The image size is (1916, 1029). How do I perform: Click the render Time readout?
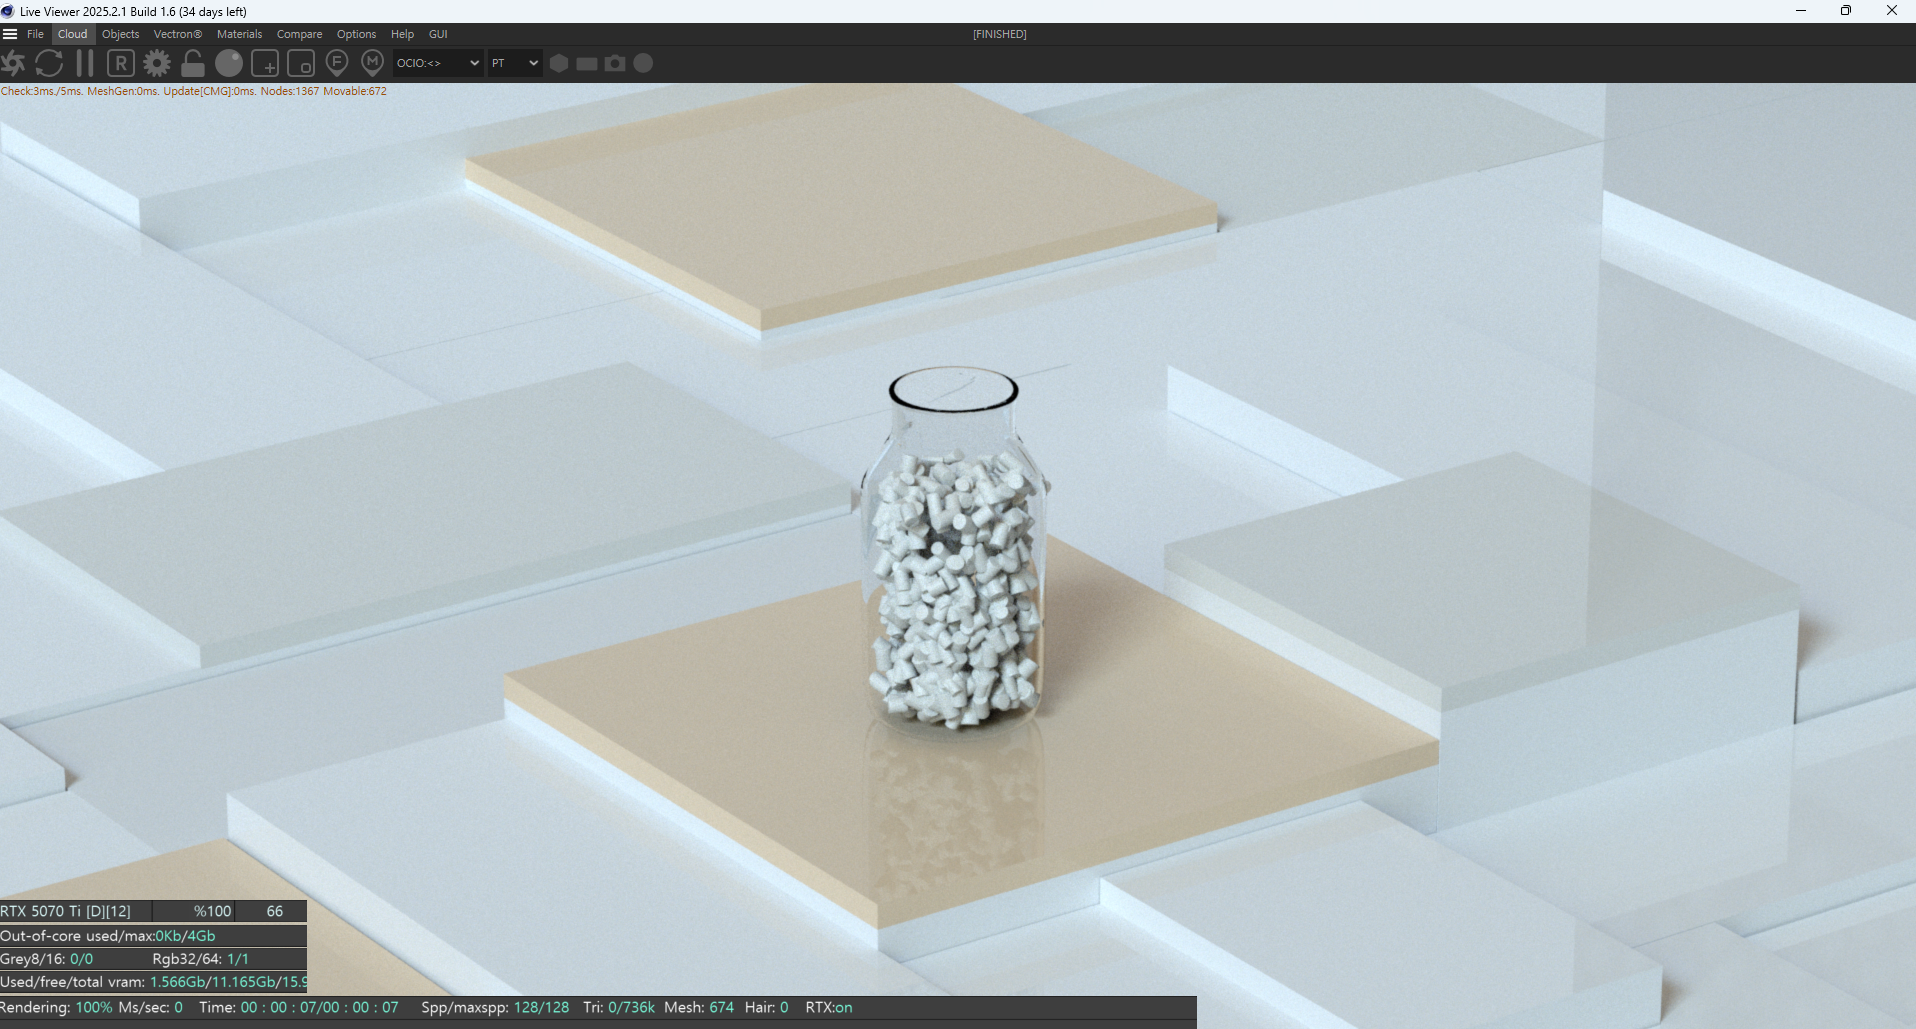(299, 1007)
